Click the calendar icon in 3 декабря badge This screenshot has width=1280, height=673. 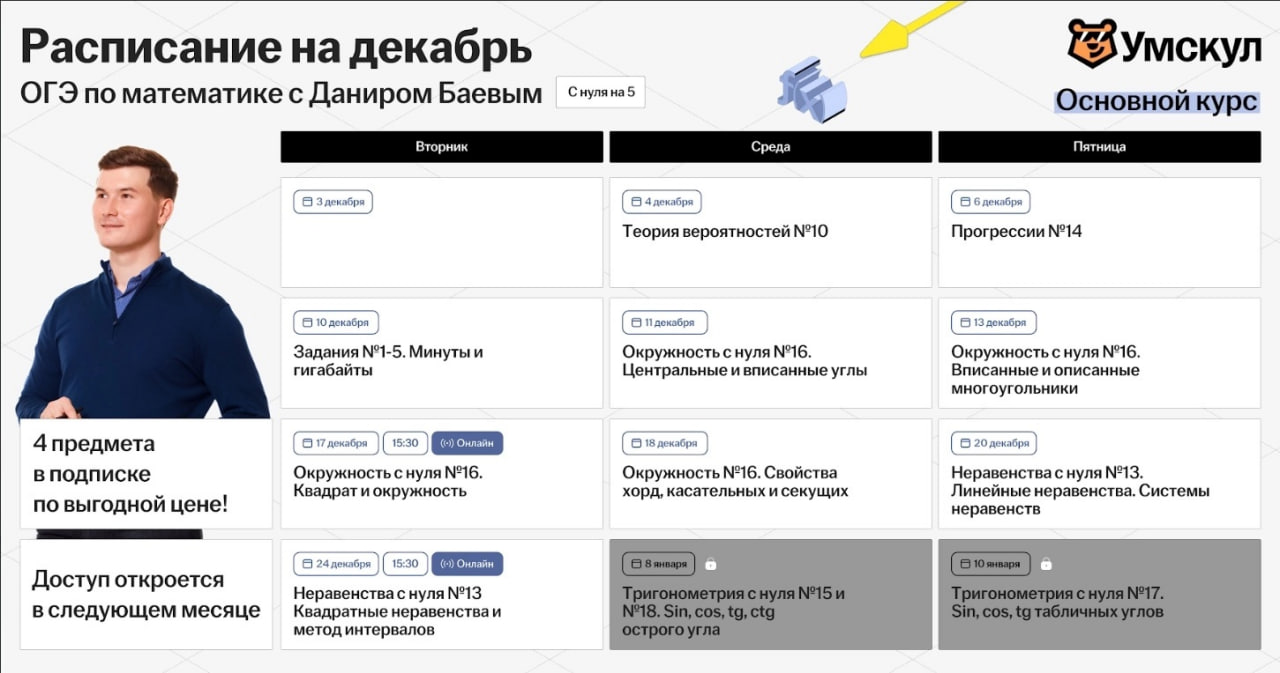tap(305, 202)
